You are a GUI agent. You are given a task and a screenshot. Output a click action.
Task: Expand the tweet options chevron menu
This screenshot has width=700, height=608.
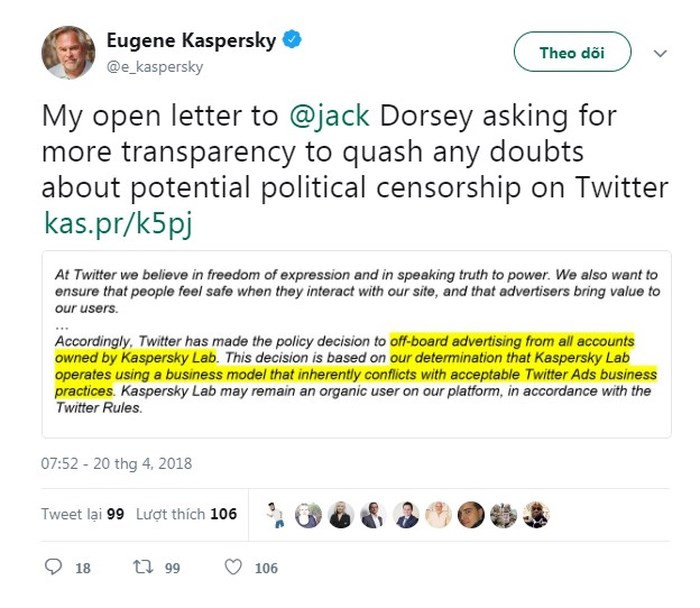click(660, 53)
